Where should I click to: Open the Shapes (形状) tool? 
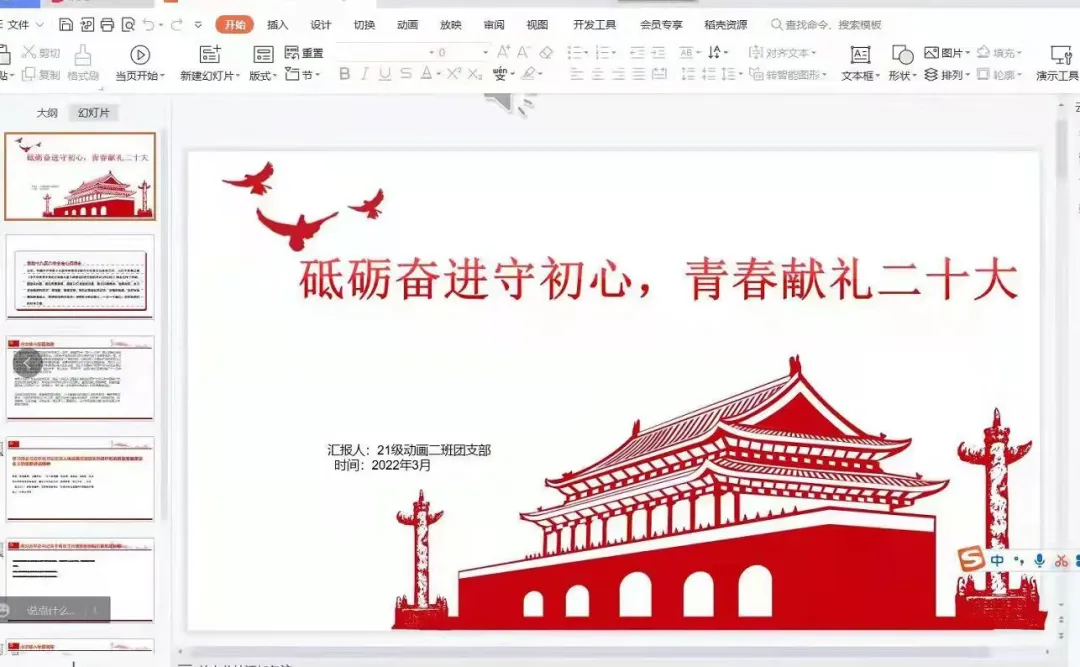(901, 55)
